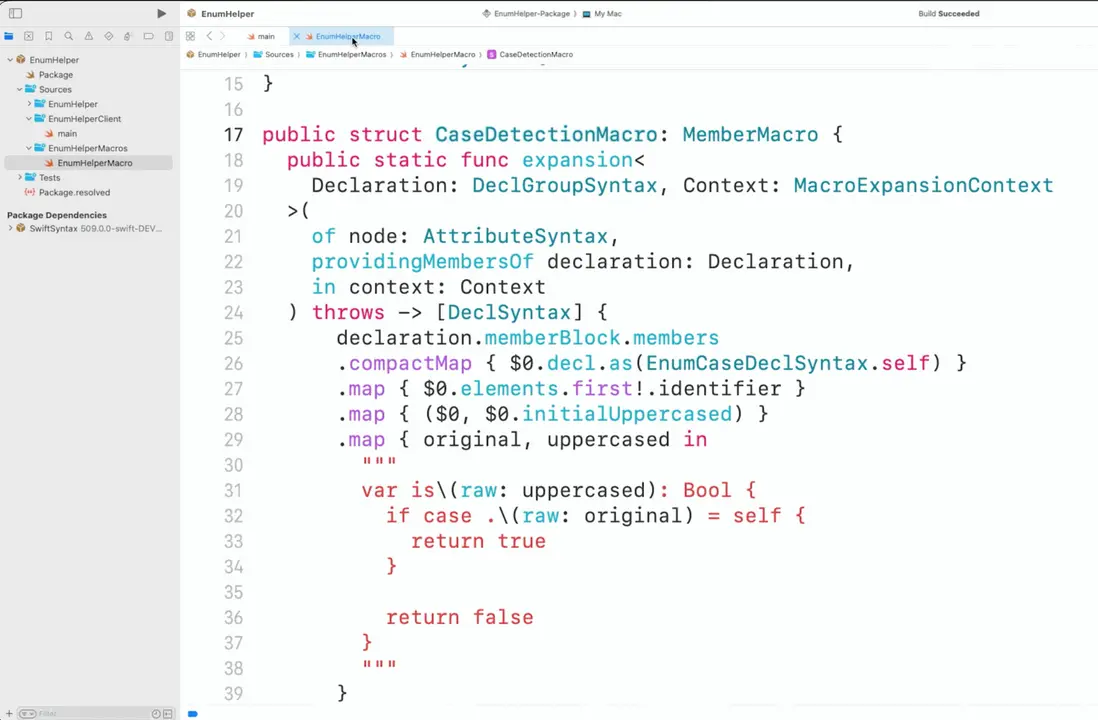Viewport: 1098px width, 720px height.
Task: Click MemberMacro protocol name on line 17
Action: click(750, 134)
